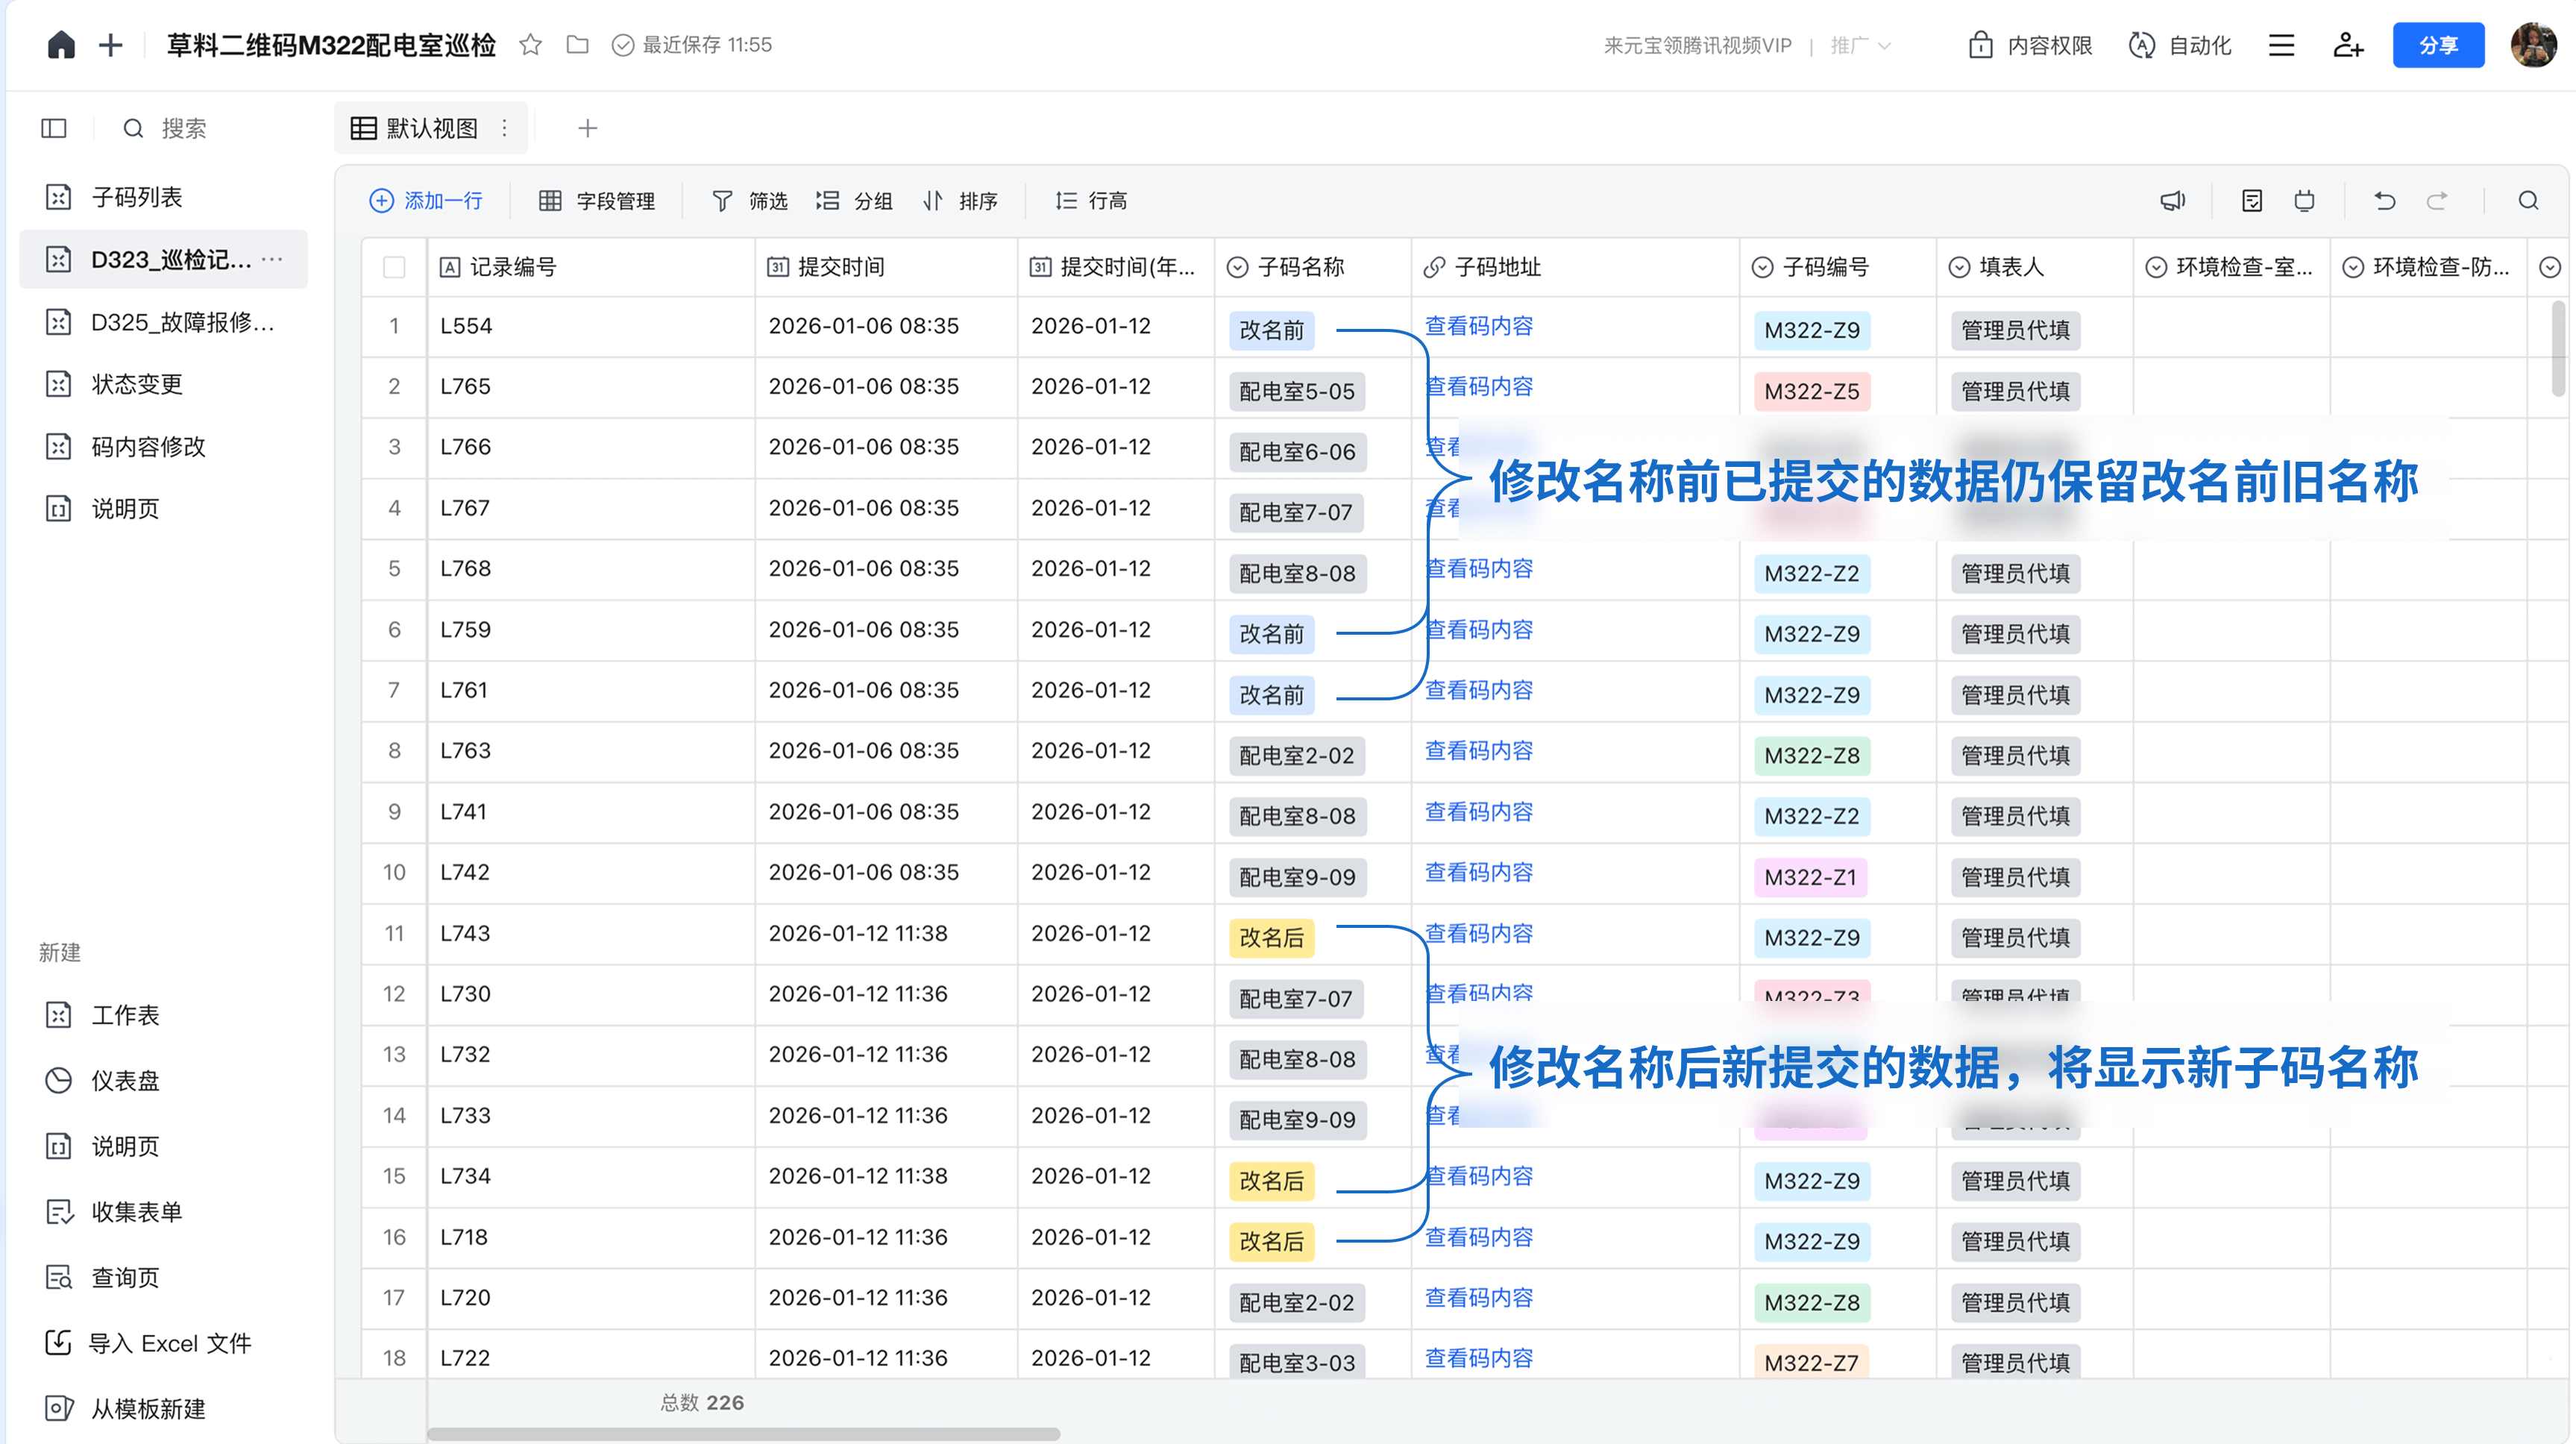Star the document as favorite
The height and width of the screenshot is (1444, 2576).
(531, 45)
